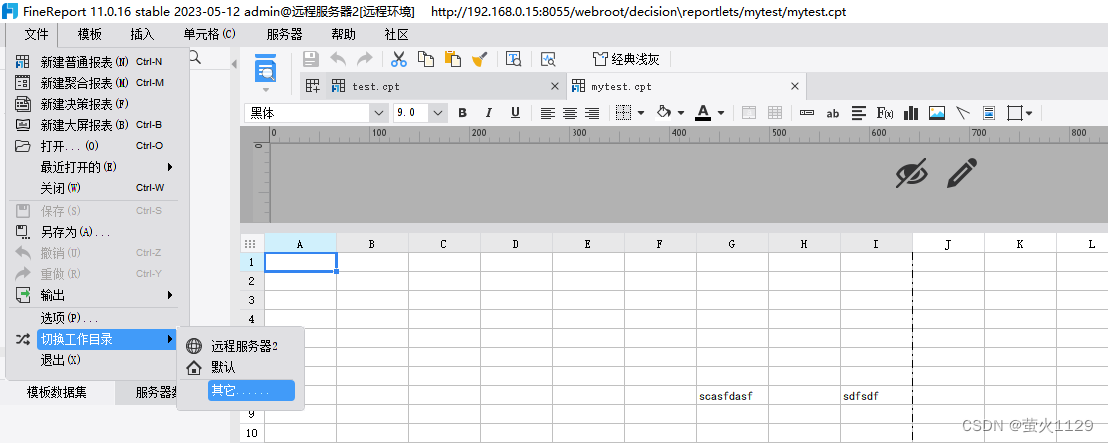Screen dimensions: 1108x443
Task: Click the paste clipboard icon
Action: pyautogui.click(x=452, y=59)
